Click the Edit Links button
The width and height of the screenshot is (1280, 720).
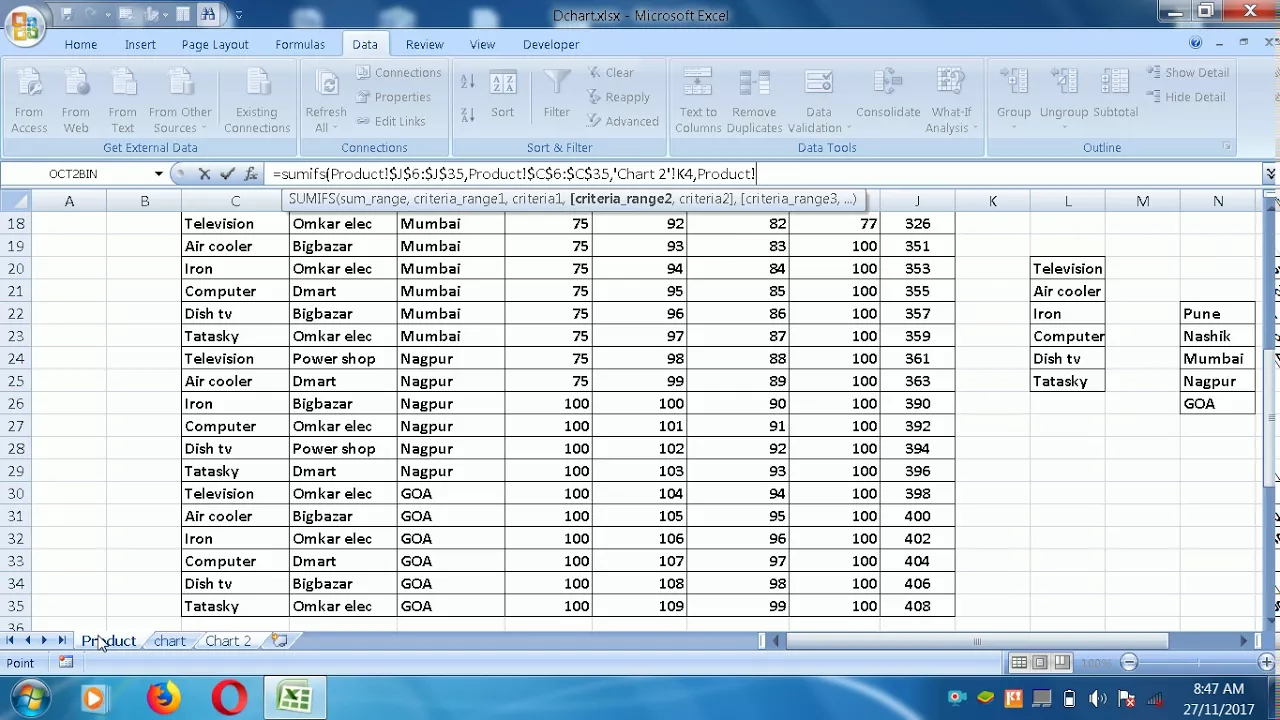click(390, 121)
